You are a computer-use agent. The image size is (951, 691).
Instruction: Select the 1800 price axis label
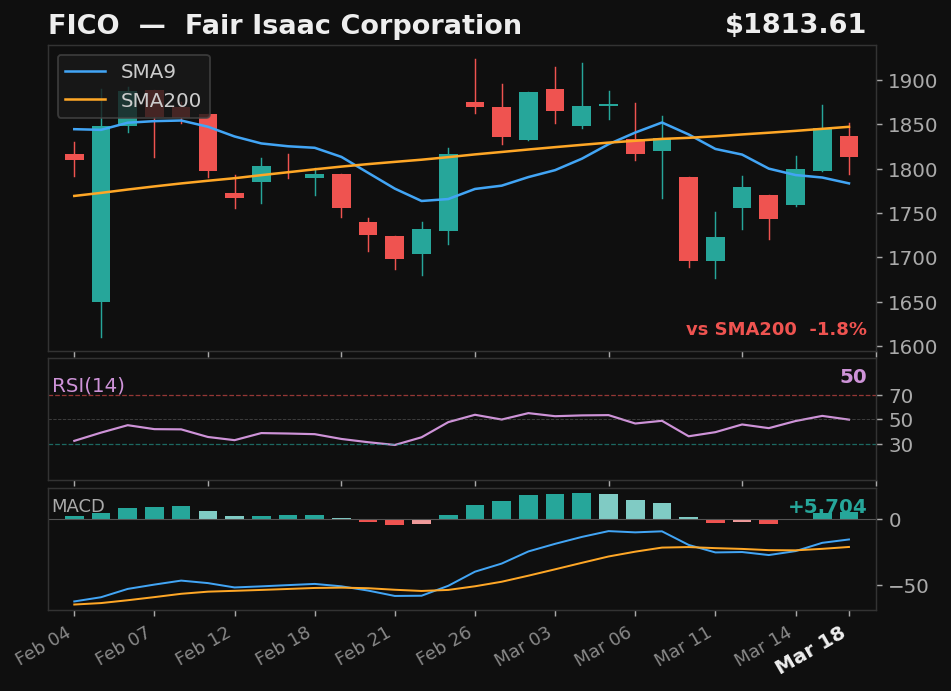pyautogui.click(x=912, y=170)
